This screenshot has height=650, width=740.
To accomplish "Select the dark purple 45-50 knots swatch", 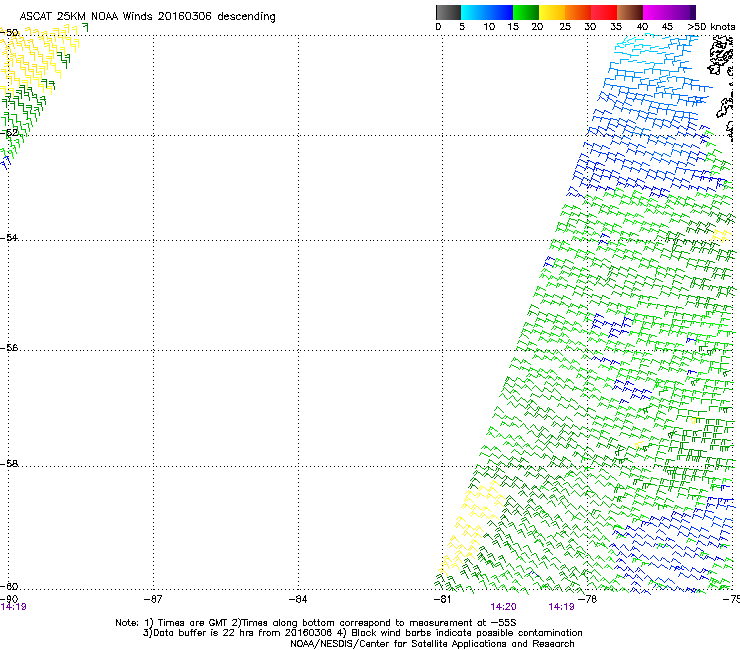I will 682,12.
